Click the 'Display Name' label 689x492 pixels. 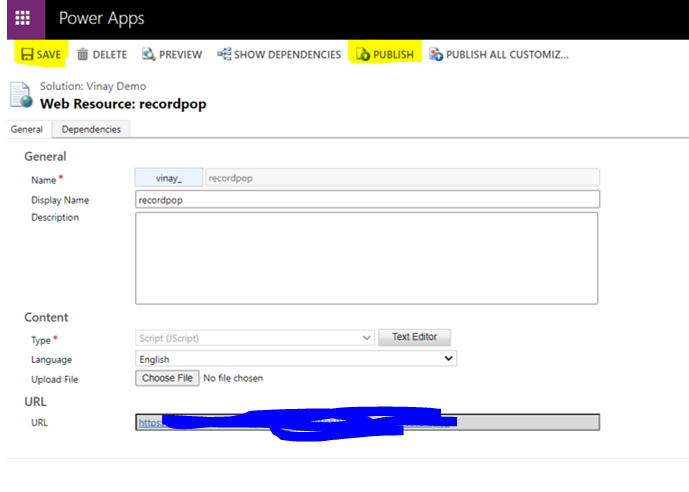[x=60, y=200]
